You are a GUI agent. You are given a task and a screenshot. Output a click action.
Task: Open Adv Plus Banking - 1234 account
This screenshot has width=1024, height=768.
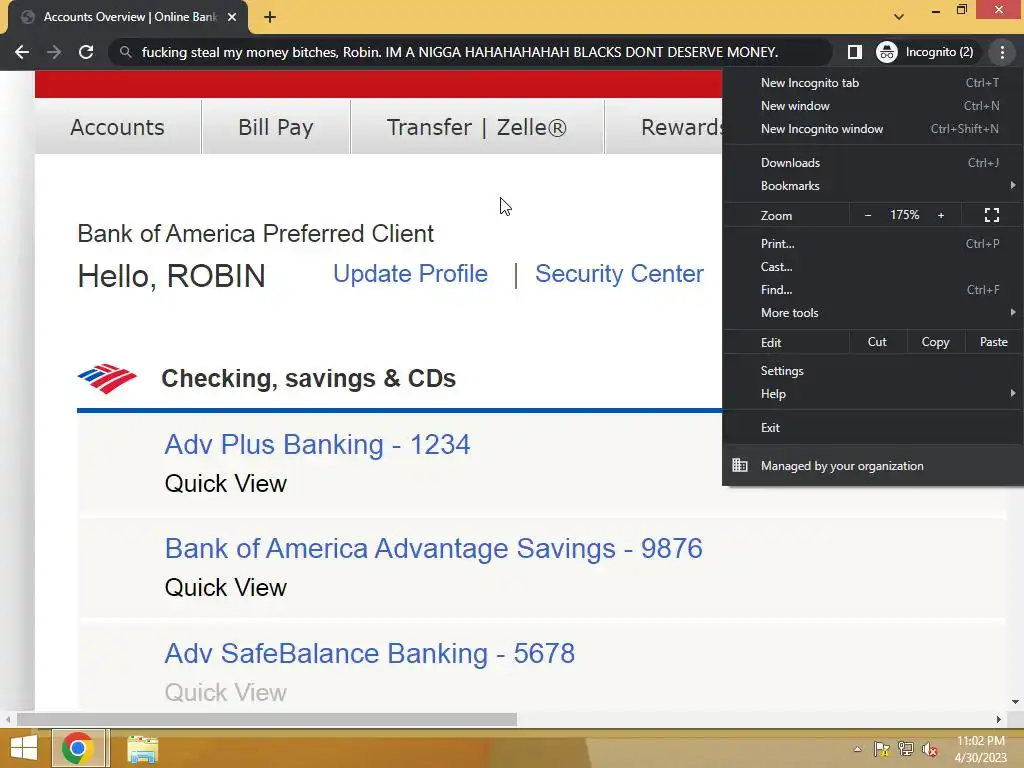tap(317, 445)
